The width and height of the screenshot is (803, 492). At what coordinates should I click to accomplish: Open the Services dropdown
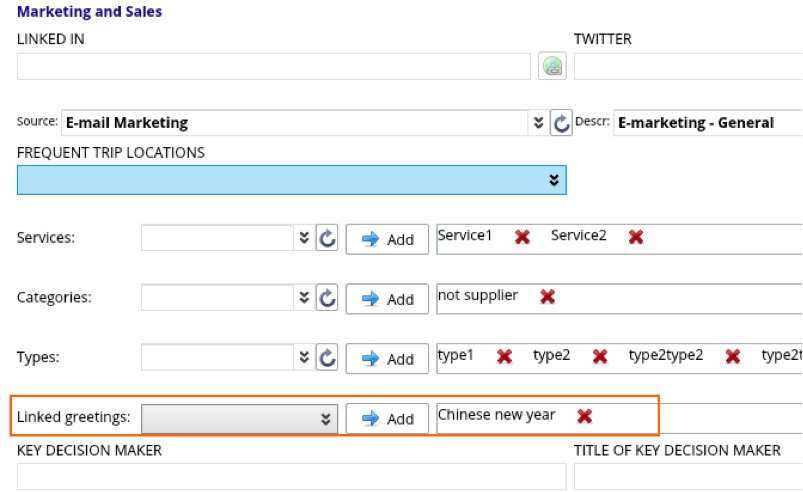click(304, 239)
